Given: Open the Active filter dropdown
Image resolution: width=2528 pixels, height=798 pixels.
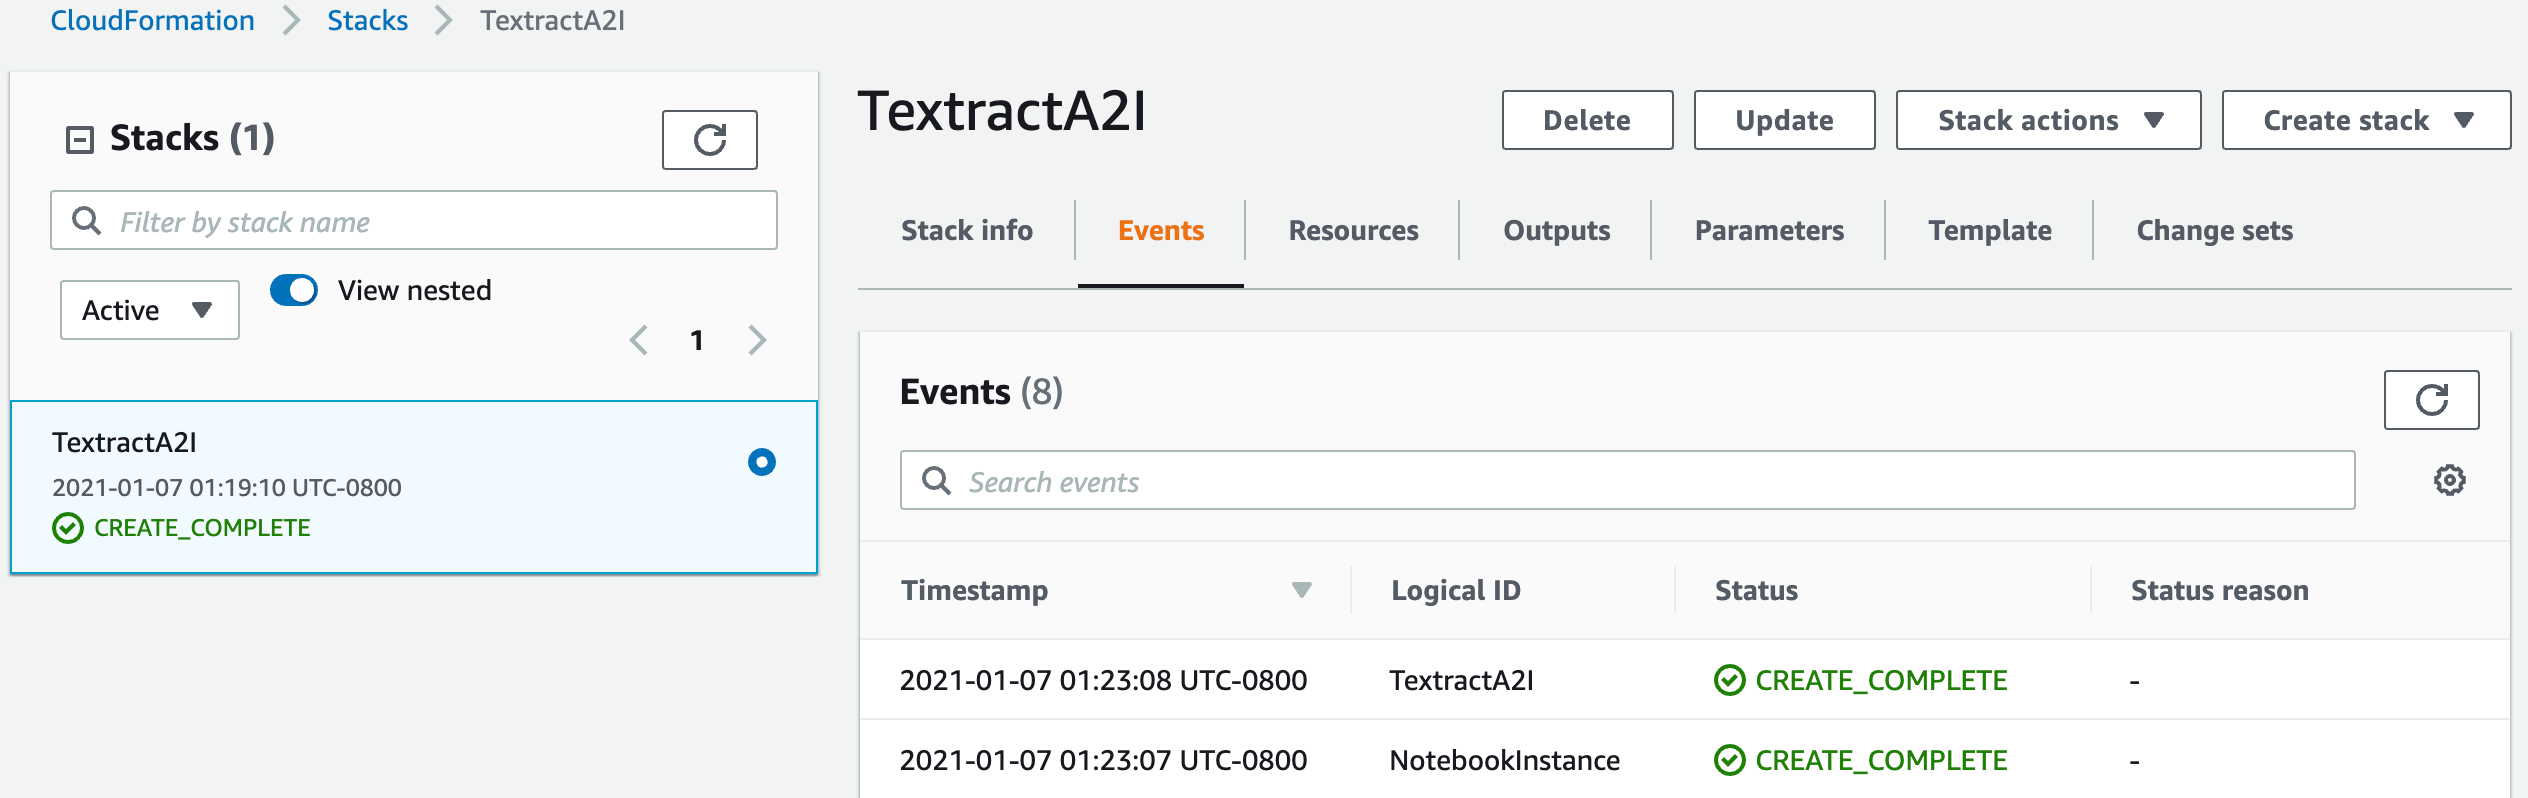Looking at the screenshot, I should [x=150, y=310].
